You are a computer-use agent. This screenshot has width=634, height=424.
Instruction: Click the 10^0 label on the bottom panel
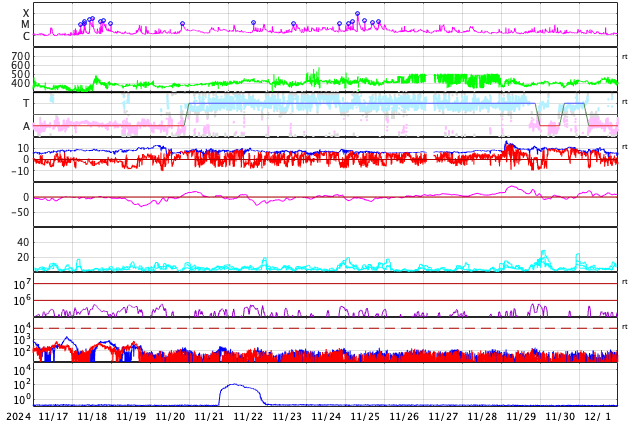(x=22, y=400)
